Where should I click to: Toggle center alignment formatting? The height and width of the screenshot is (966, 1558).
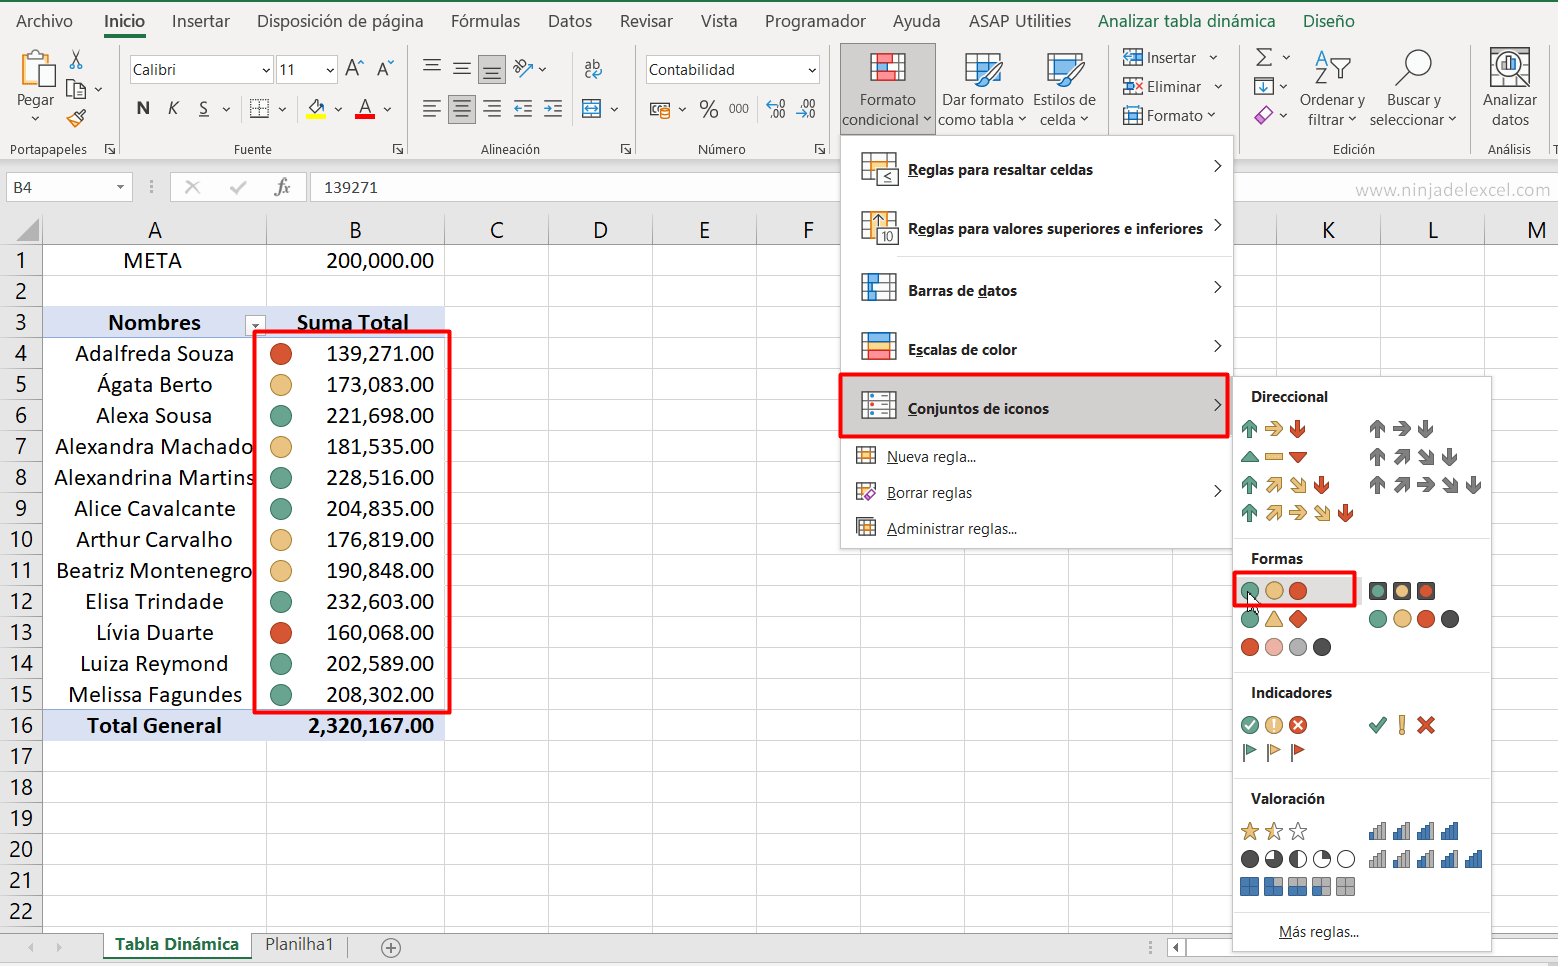point(461,109)
